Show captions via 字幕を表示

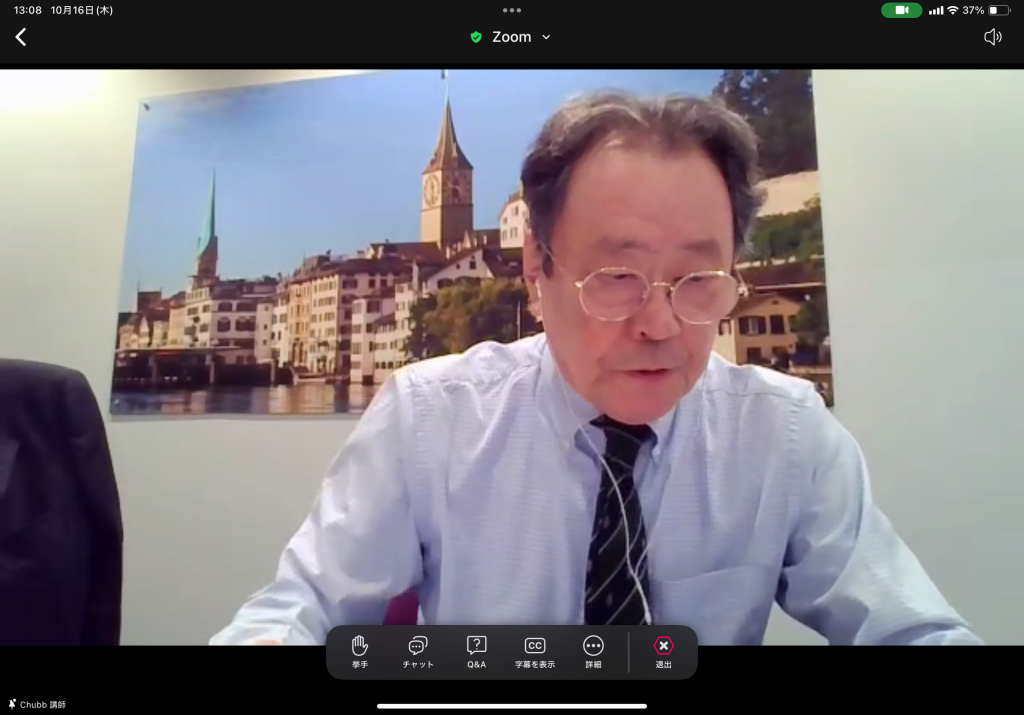535,651
